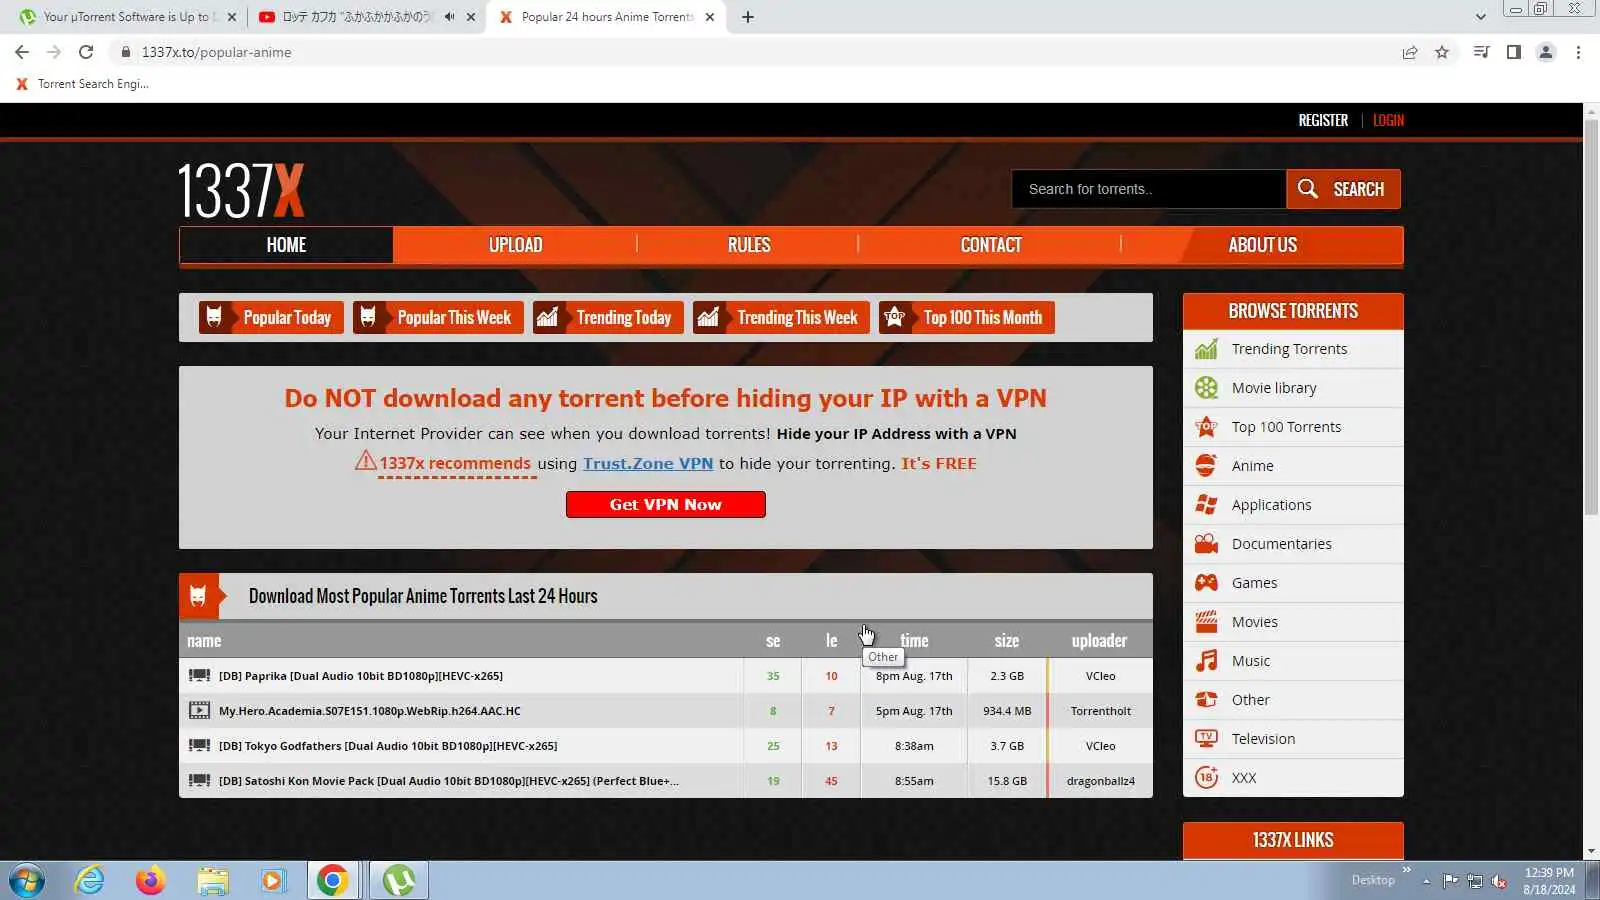Click the SEARCH button
Viewport: 1600px width, 900px height.
coord(1343,189)
